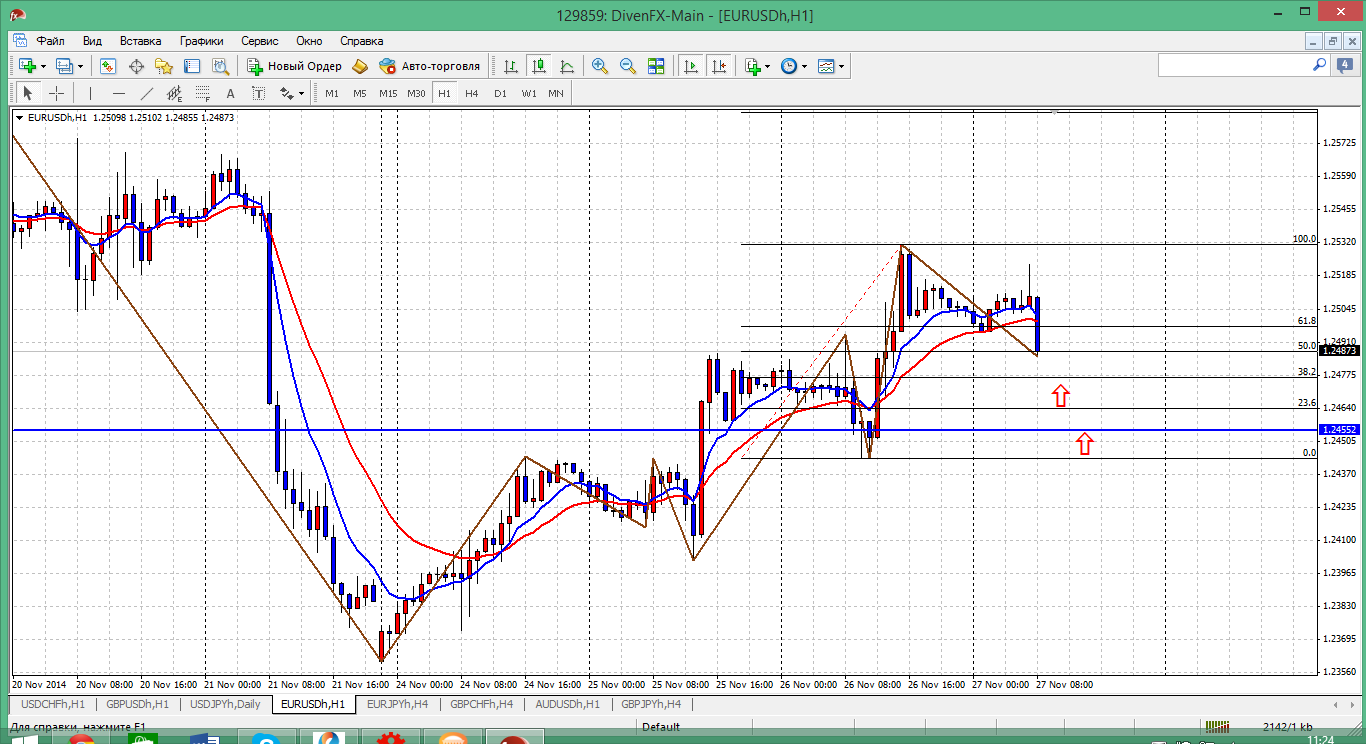This screenshot has height=744, width=1370.
Task: Click the zoom in magnifier icon
Action: coord(600,66)
